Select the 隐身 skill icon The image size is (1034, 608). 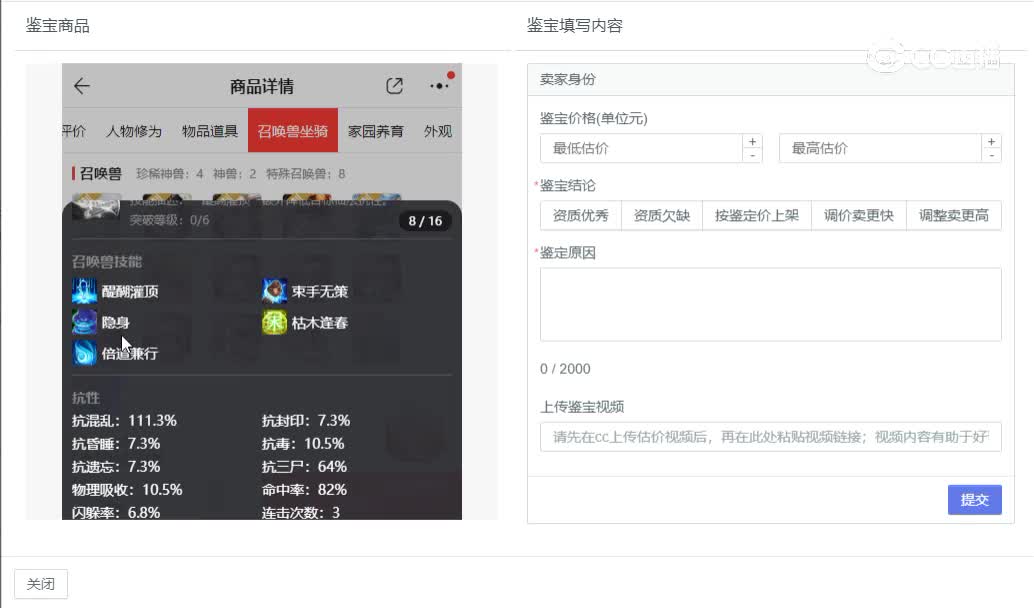click(x=84, y=322)
